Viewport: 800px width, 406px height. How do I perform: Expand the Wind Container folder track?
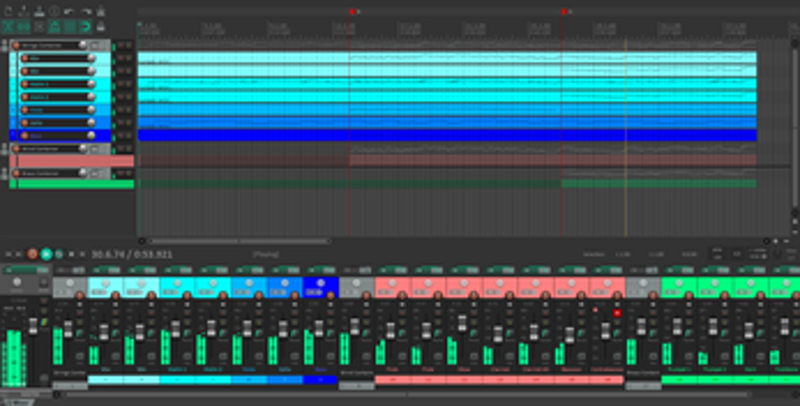tap(5, 148)
